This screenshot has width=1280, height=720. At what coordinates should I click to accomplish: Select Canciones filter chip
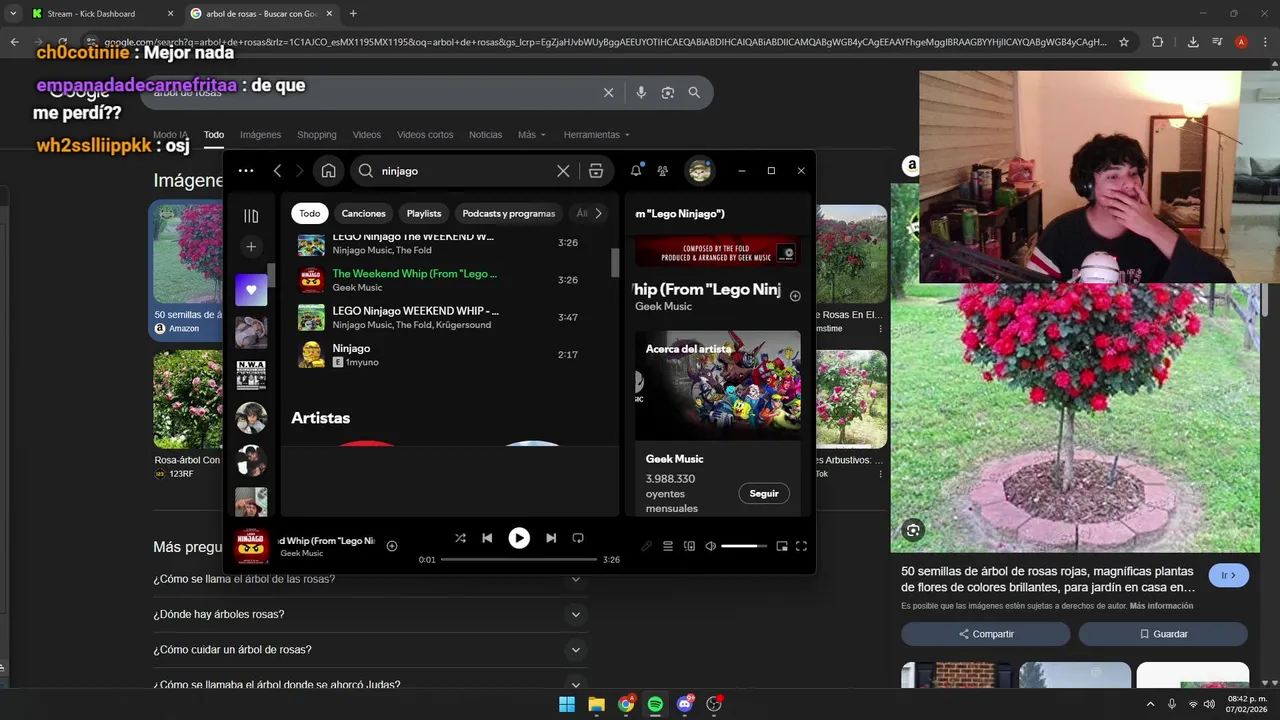(363, 213)
